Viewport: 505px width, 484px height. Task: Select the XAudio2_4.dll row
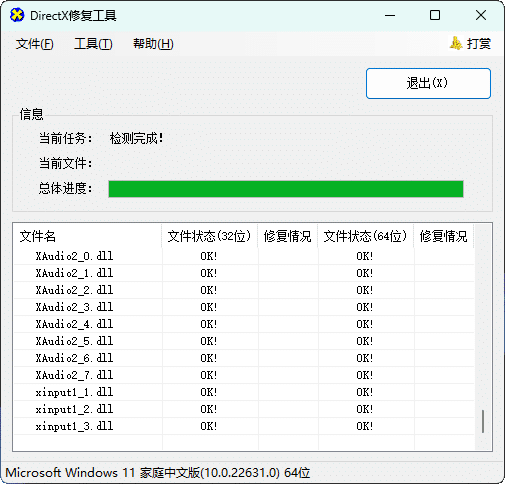pyautogui.click(x=244, y=324)
